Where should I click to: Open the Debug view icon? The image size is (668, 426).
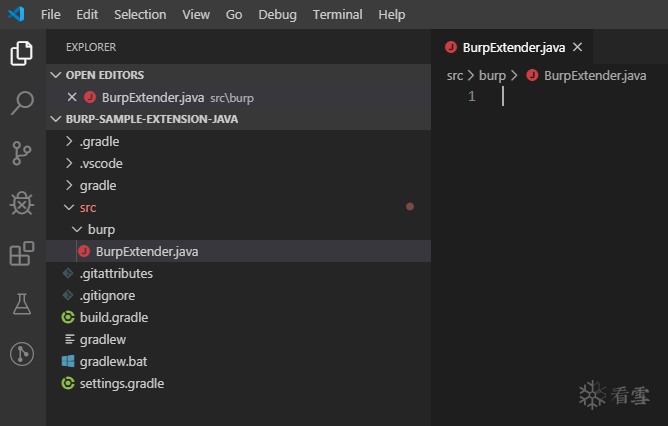[21, 203]
